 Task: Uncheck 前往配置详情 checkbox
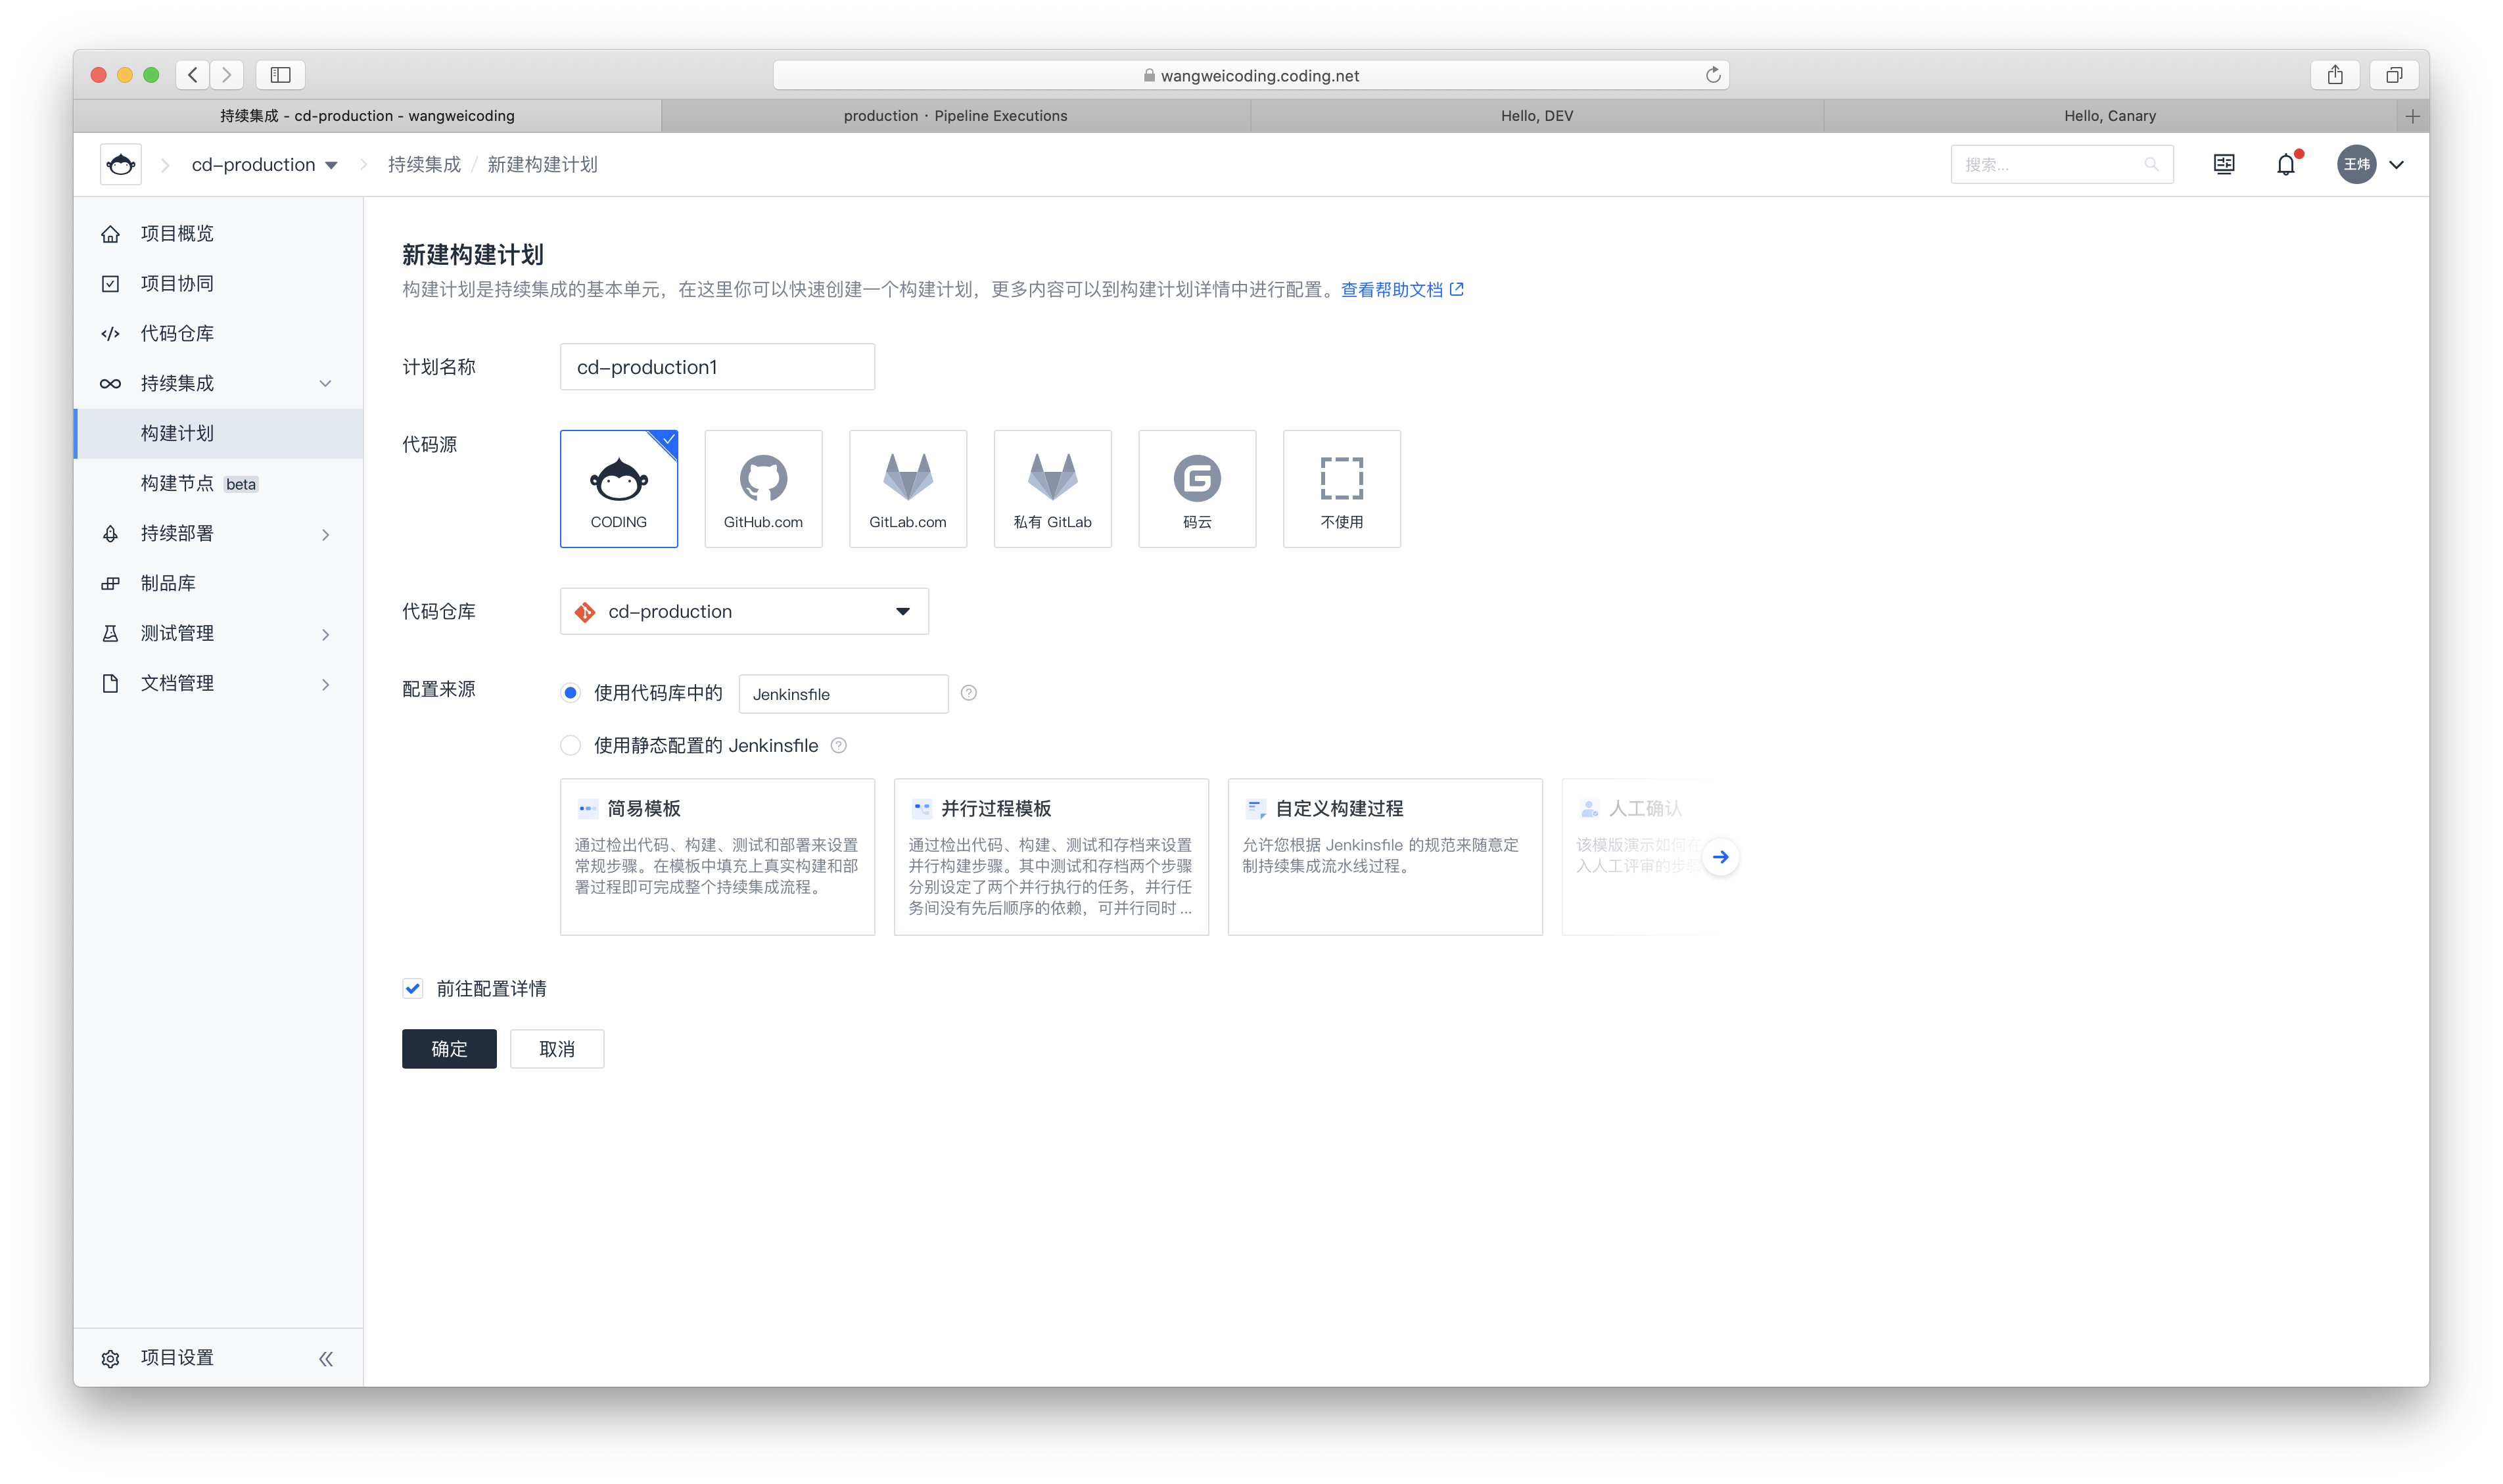coord(413,988)
